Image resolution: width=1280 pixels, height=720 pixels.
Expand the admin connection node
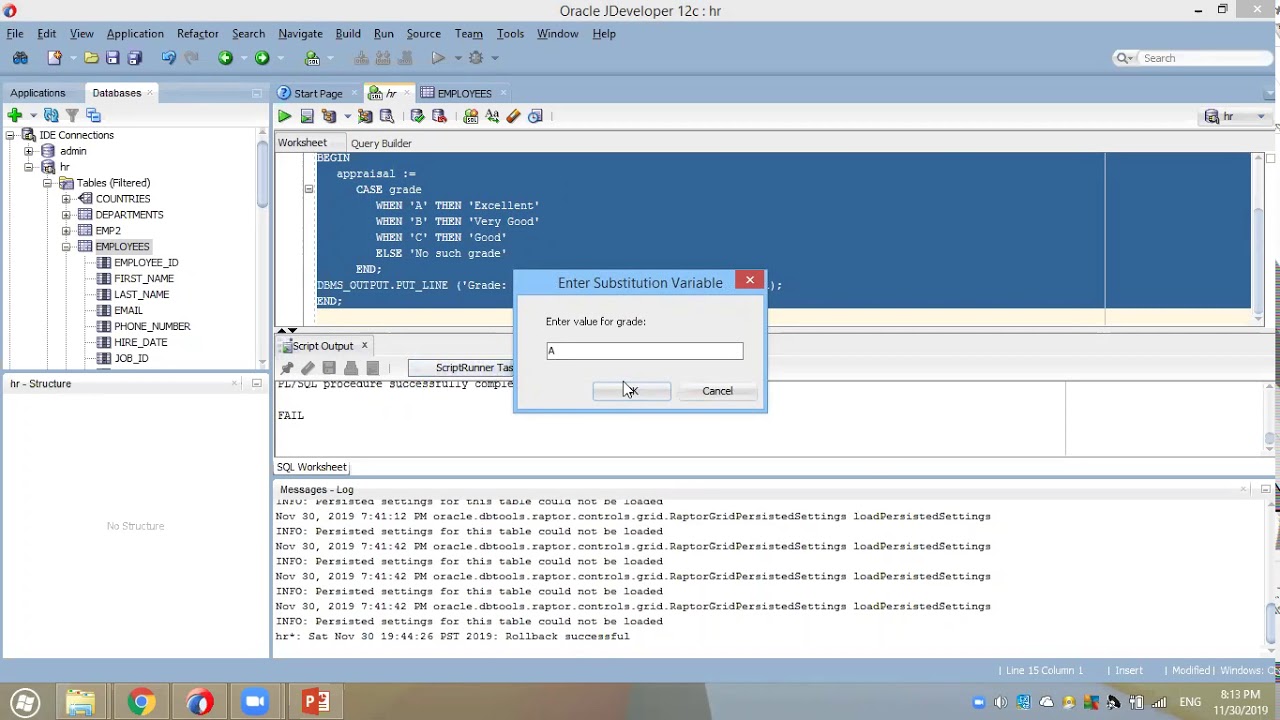point(28,151)
